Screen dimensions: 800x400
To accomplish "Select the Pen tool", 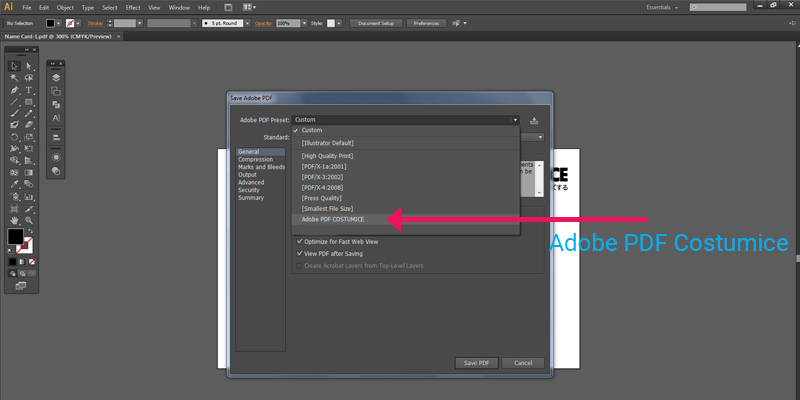I will pos(14,90).
